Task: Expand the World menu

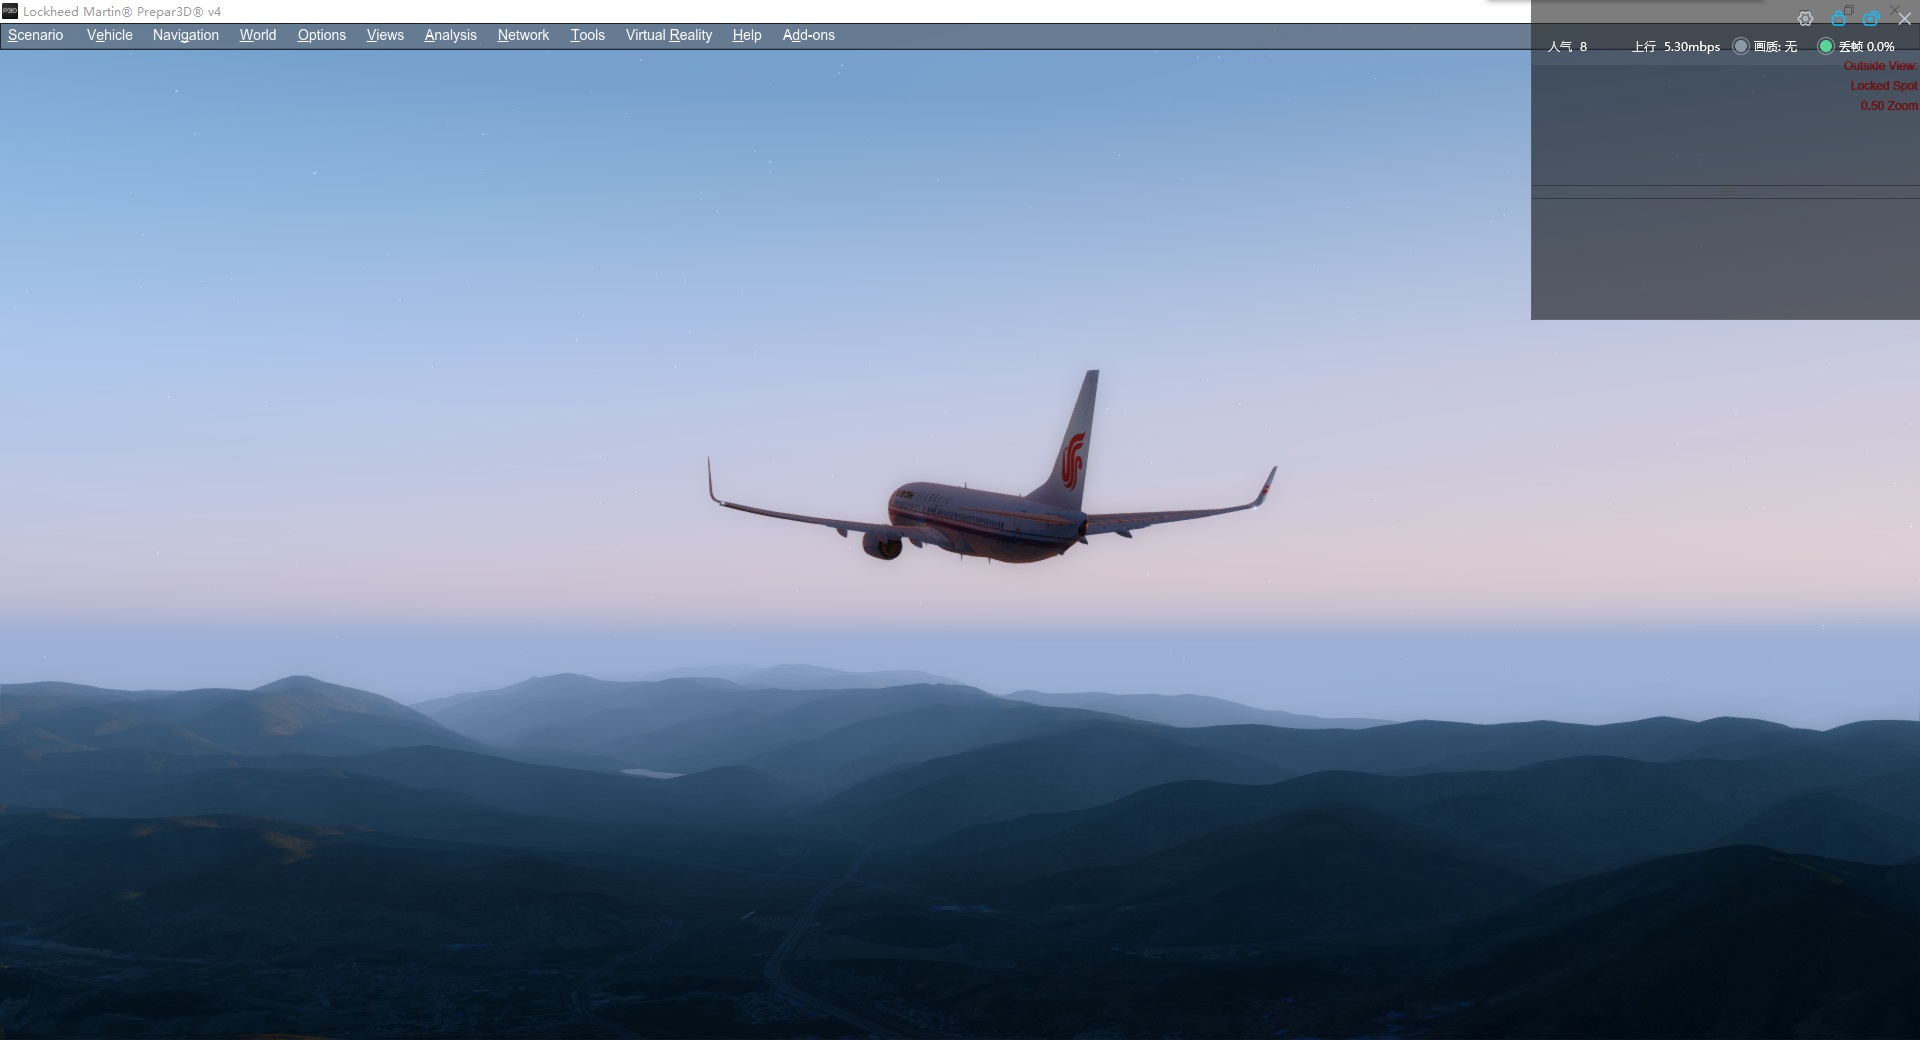Action: click(x=258, y=35)
